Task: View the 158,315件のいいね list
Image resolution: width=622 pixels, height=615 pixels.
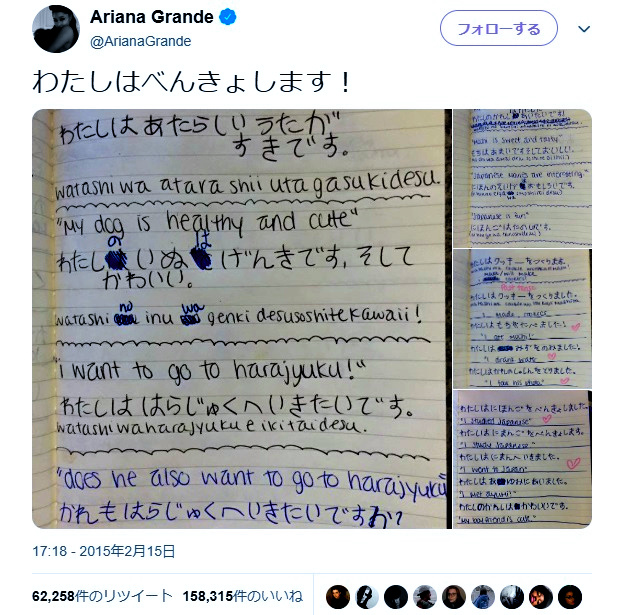Action: point(243,596)
